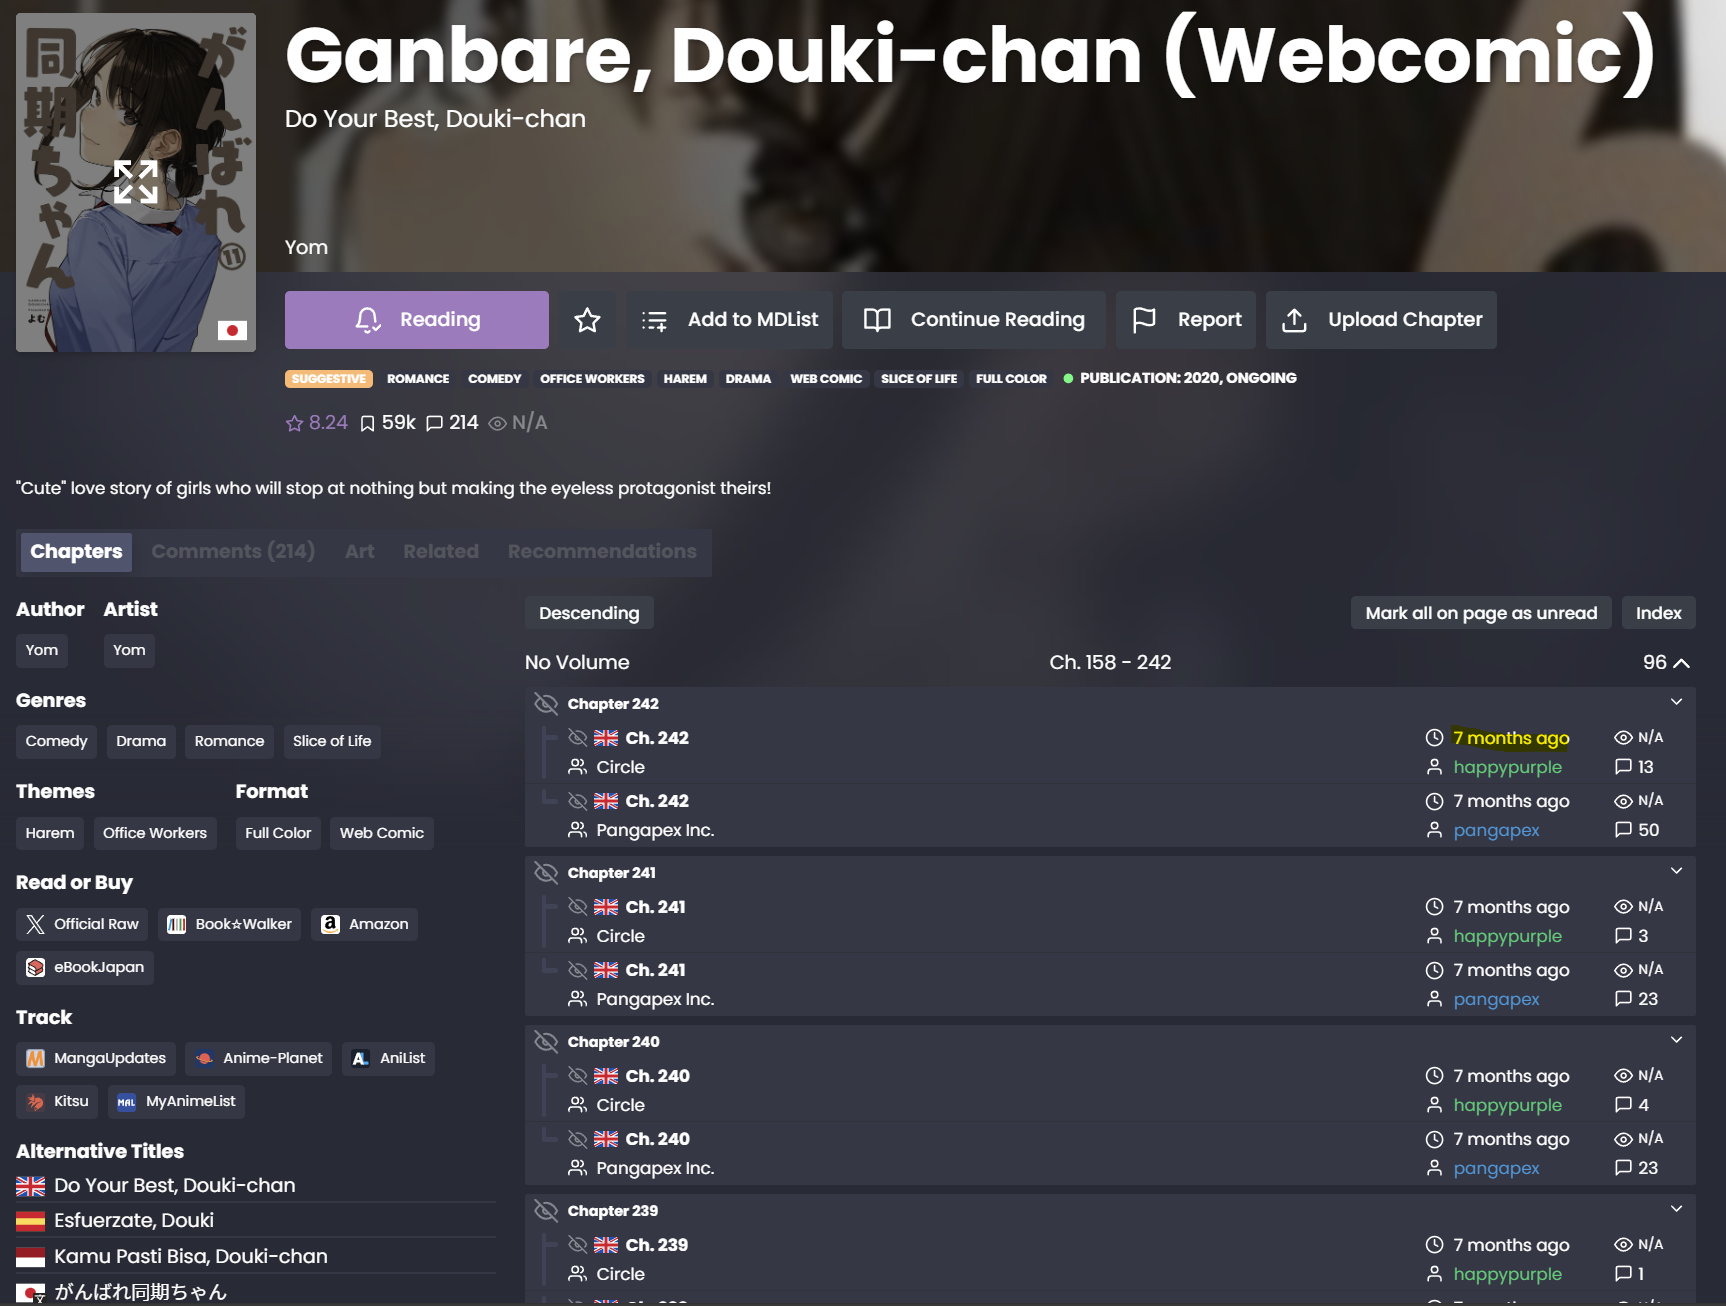Click the Continue Reading button
The height and width of the screenshot is (1306, 1726).
(974, 320)
